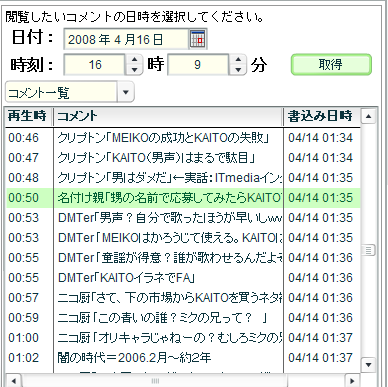The image size is (388, 387).
Task: Select the 00:47 comment about KAITO(男声)
Action: (183, 158)
